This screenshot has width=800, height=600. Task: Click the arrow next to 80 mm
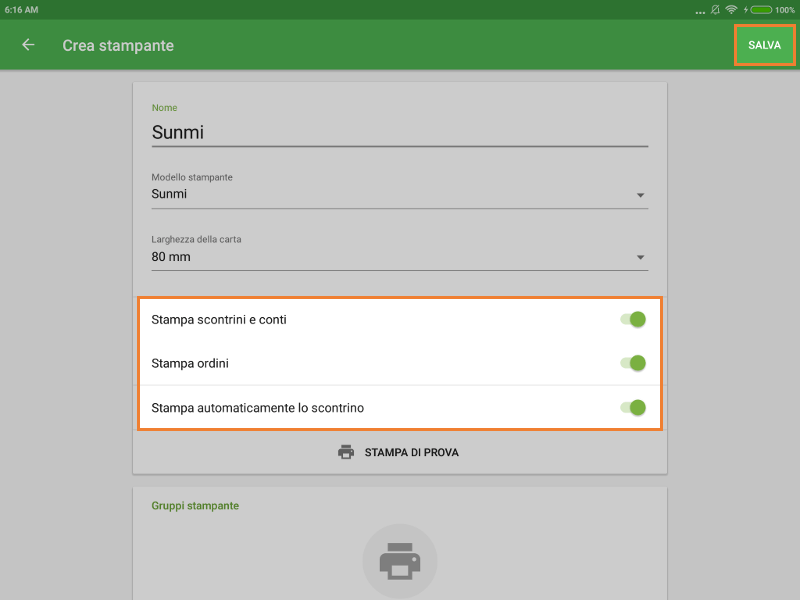click(x=640, y=258)
